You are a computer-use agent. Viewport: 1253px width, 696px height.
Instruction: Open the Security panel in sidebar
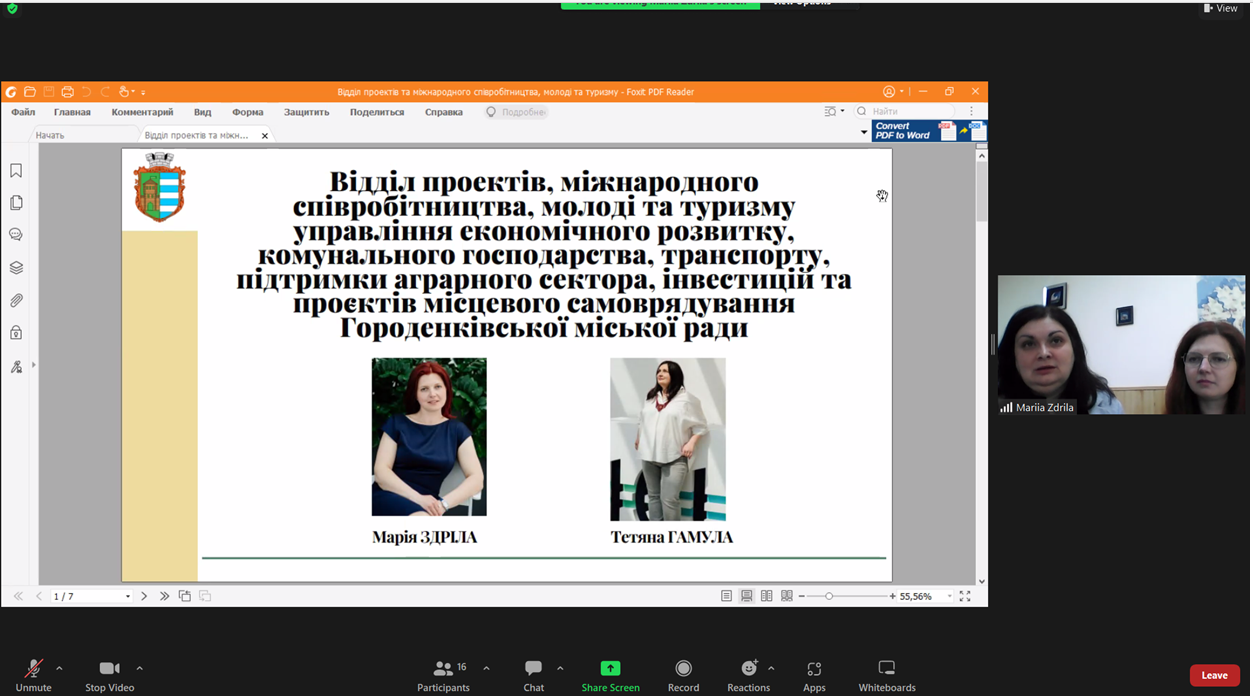point(15,332)
